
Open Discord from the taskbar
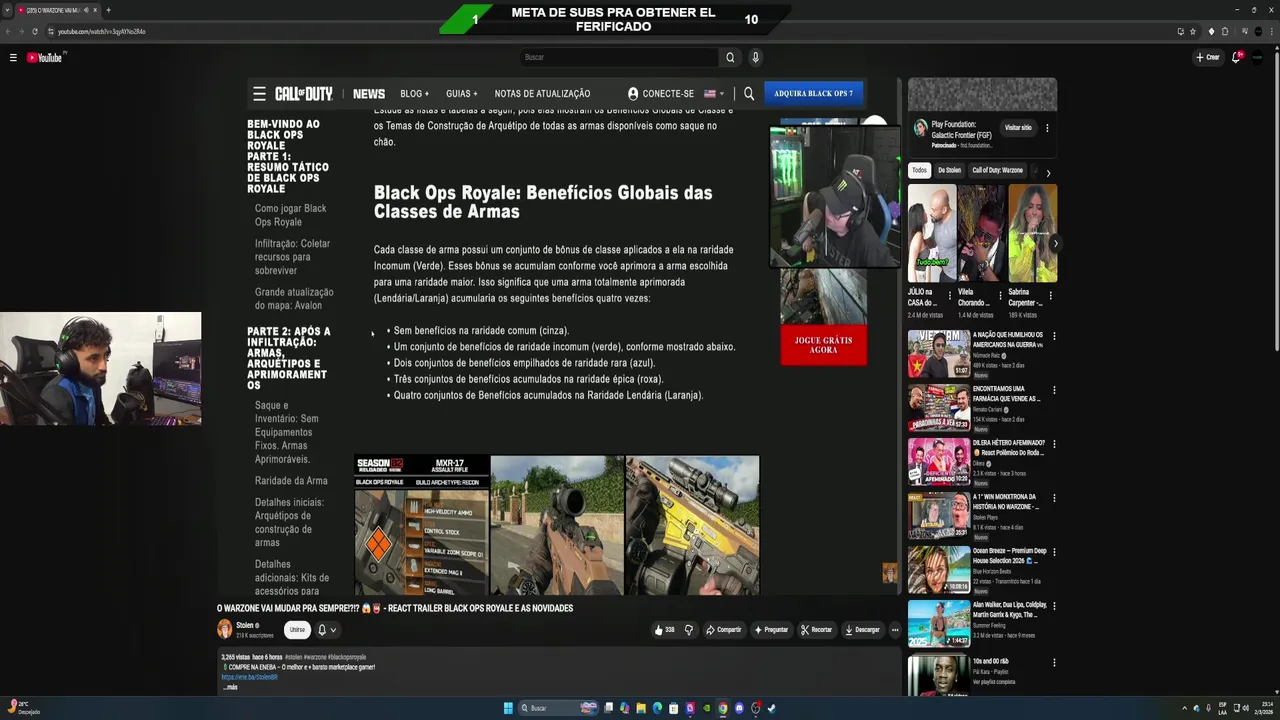pyautogui.click(x=739, y=708)
